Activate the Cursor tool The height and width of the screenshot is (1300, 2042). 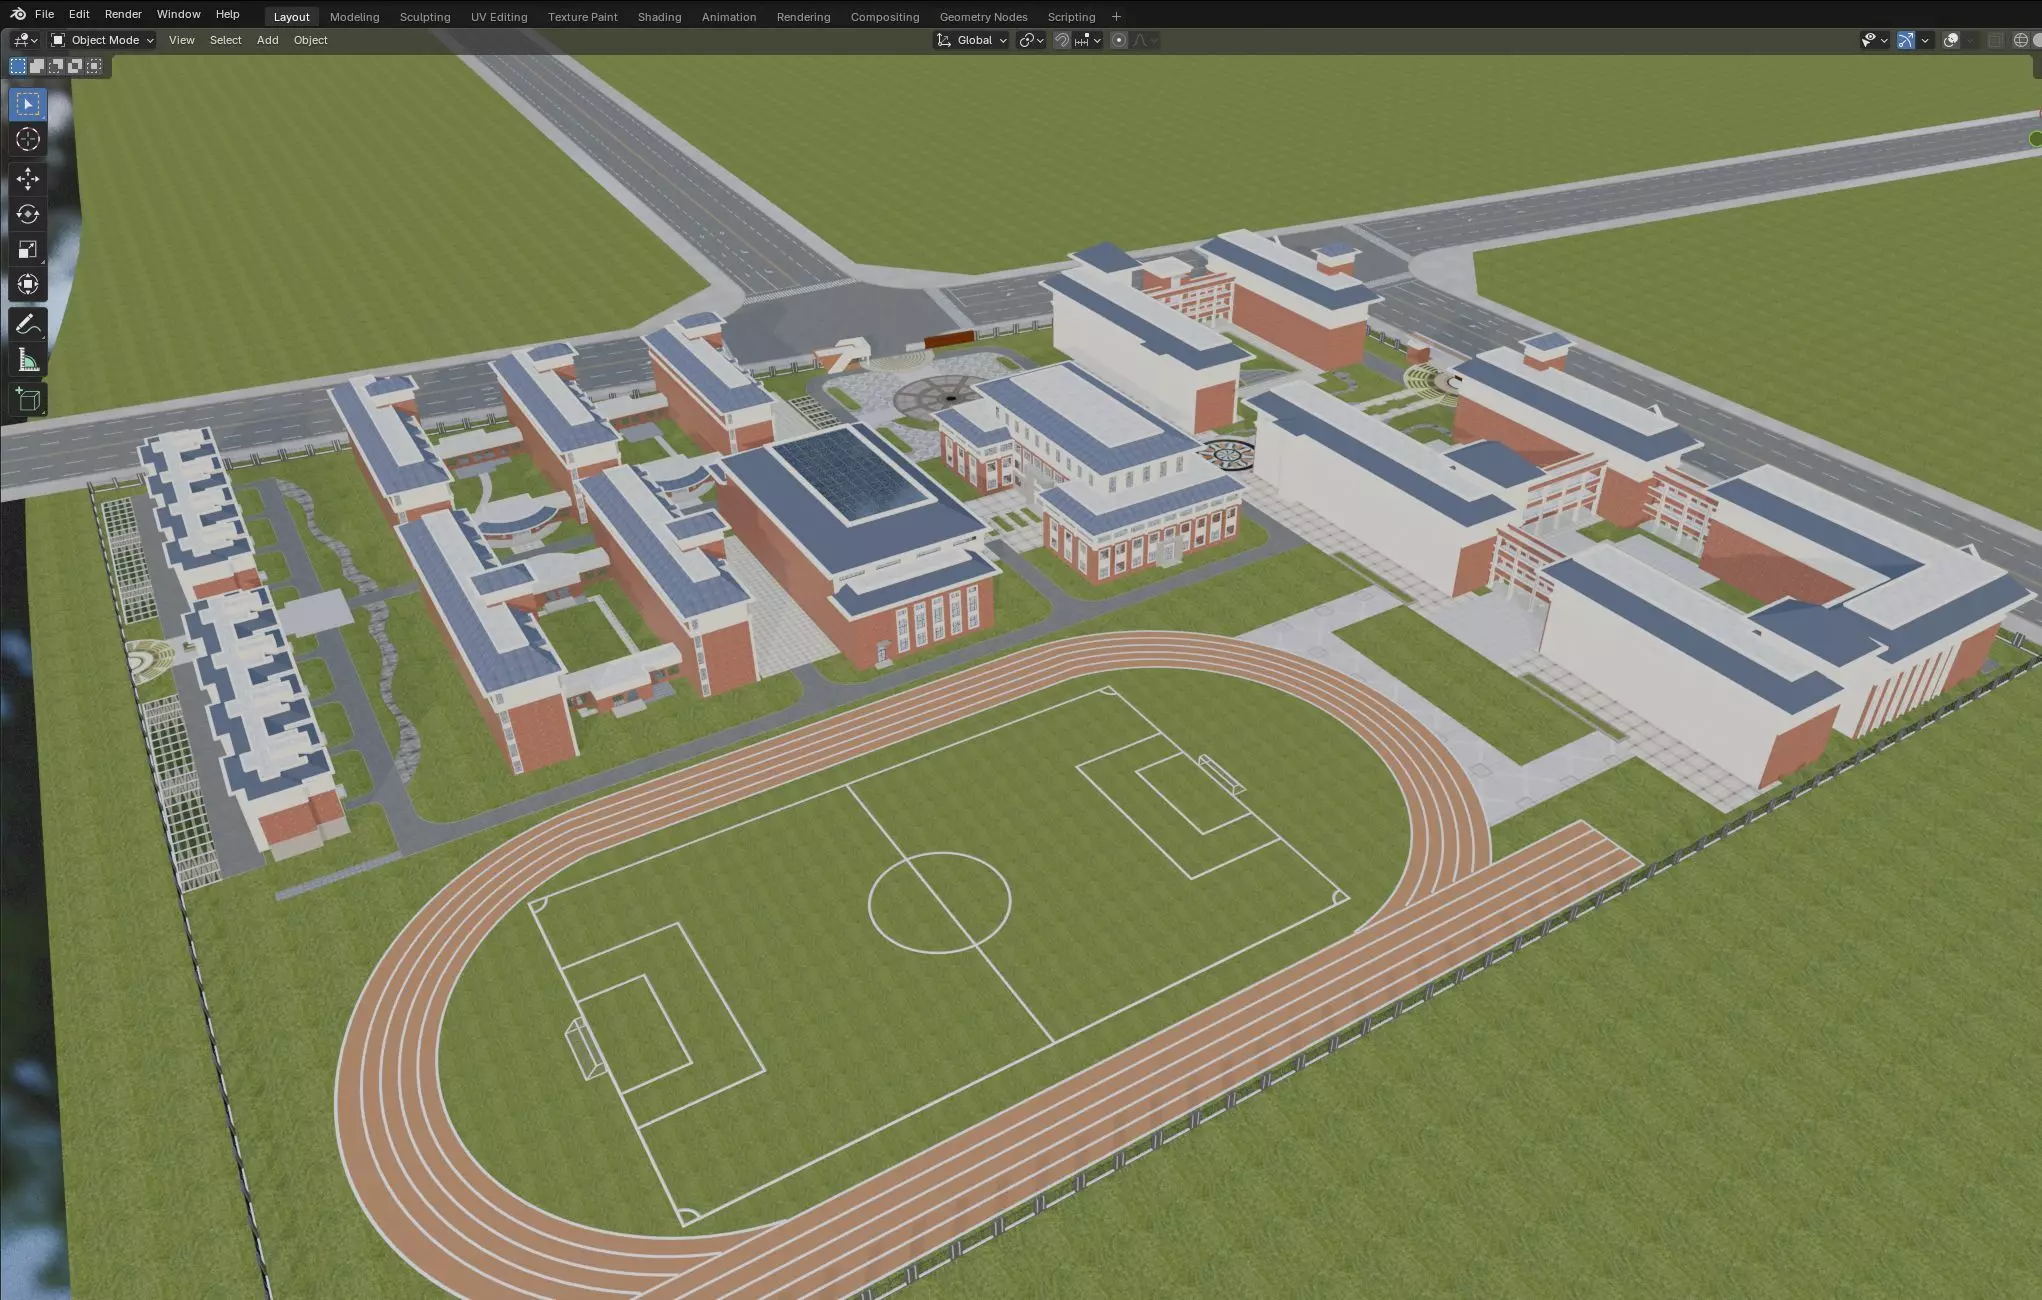[28, 139]
